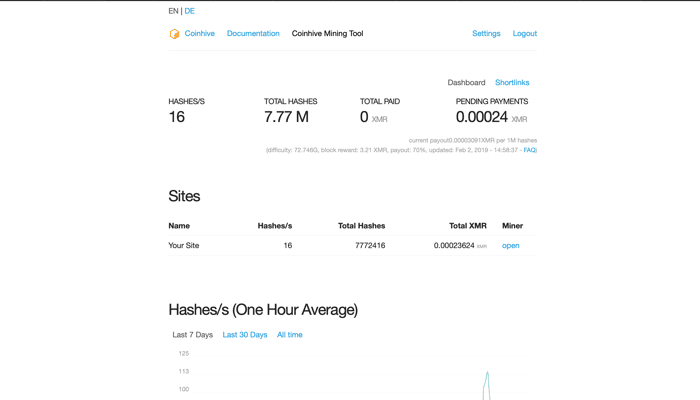
Task: Switch to the Shortlinks tab
Action: pyautogui.click(x=512, y=83)
